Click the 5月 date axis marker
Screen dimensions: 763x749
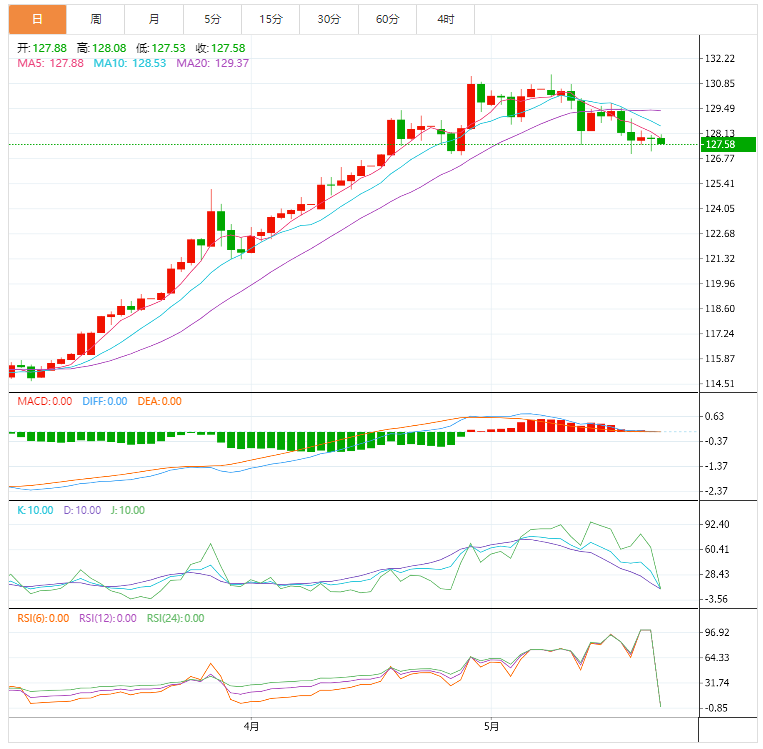[x=490, y=726]
